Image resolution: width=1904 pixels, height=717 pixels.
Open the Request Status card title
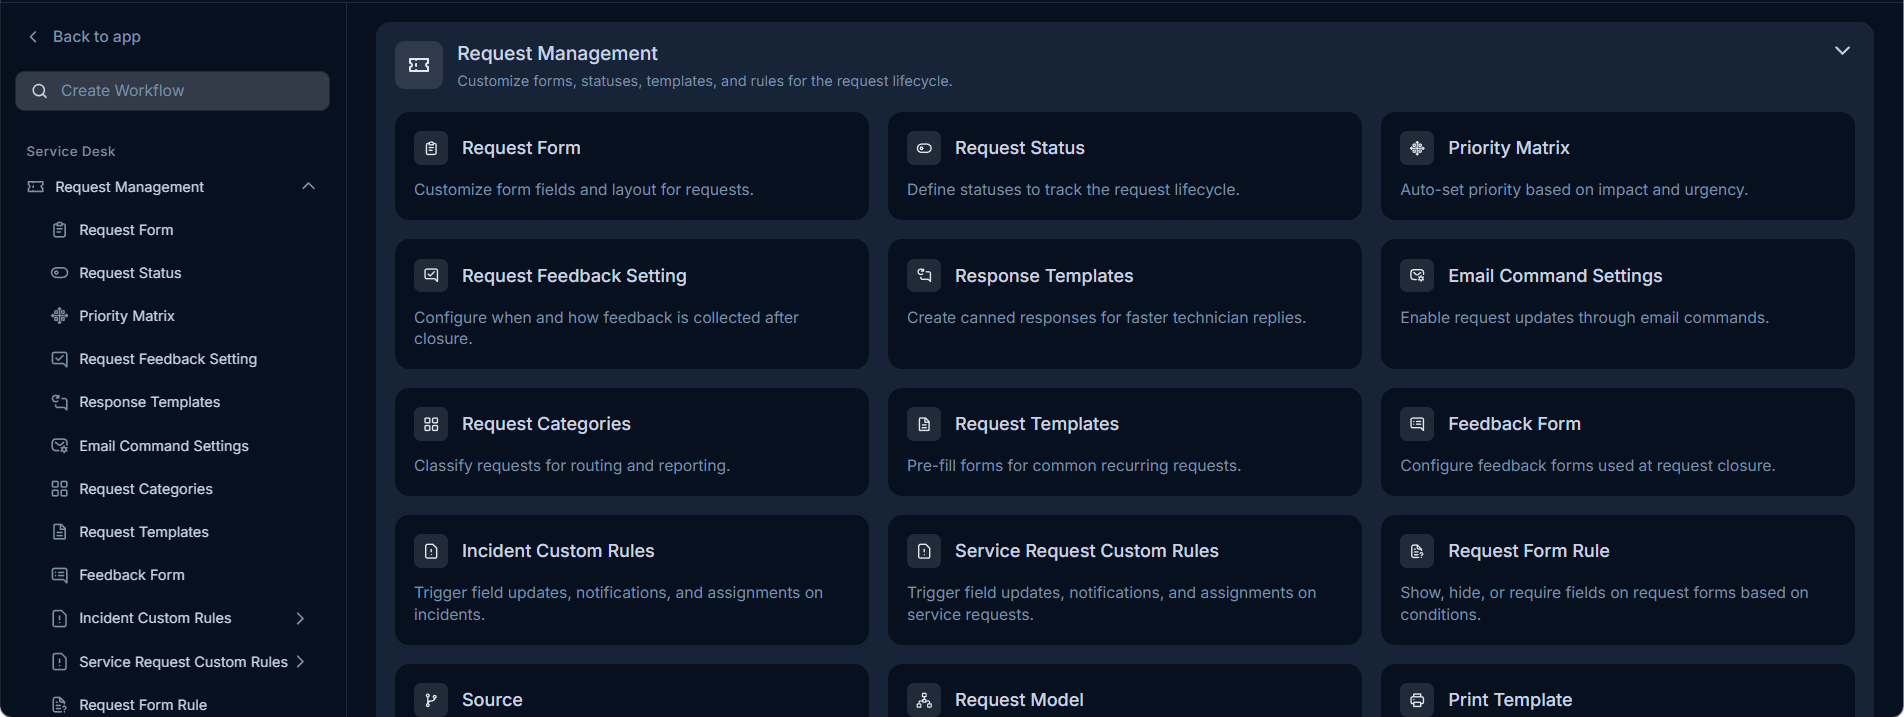click(1020, 148)
